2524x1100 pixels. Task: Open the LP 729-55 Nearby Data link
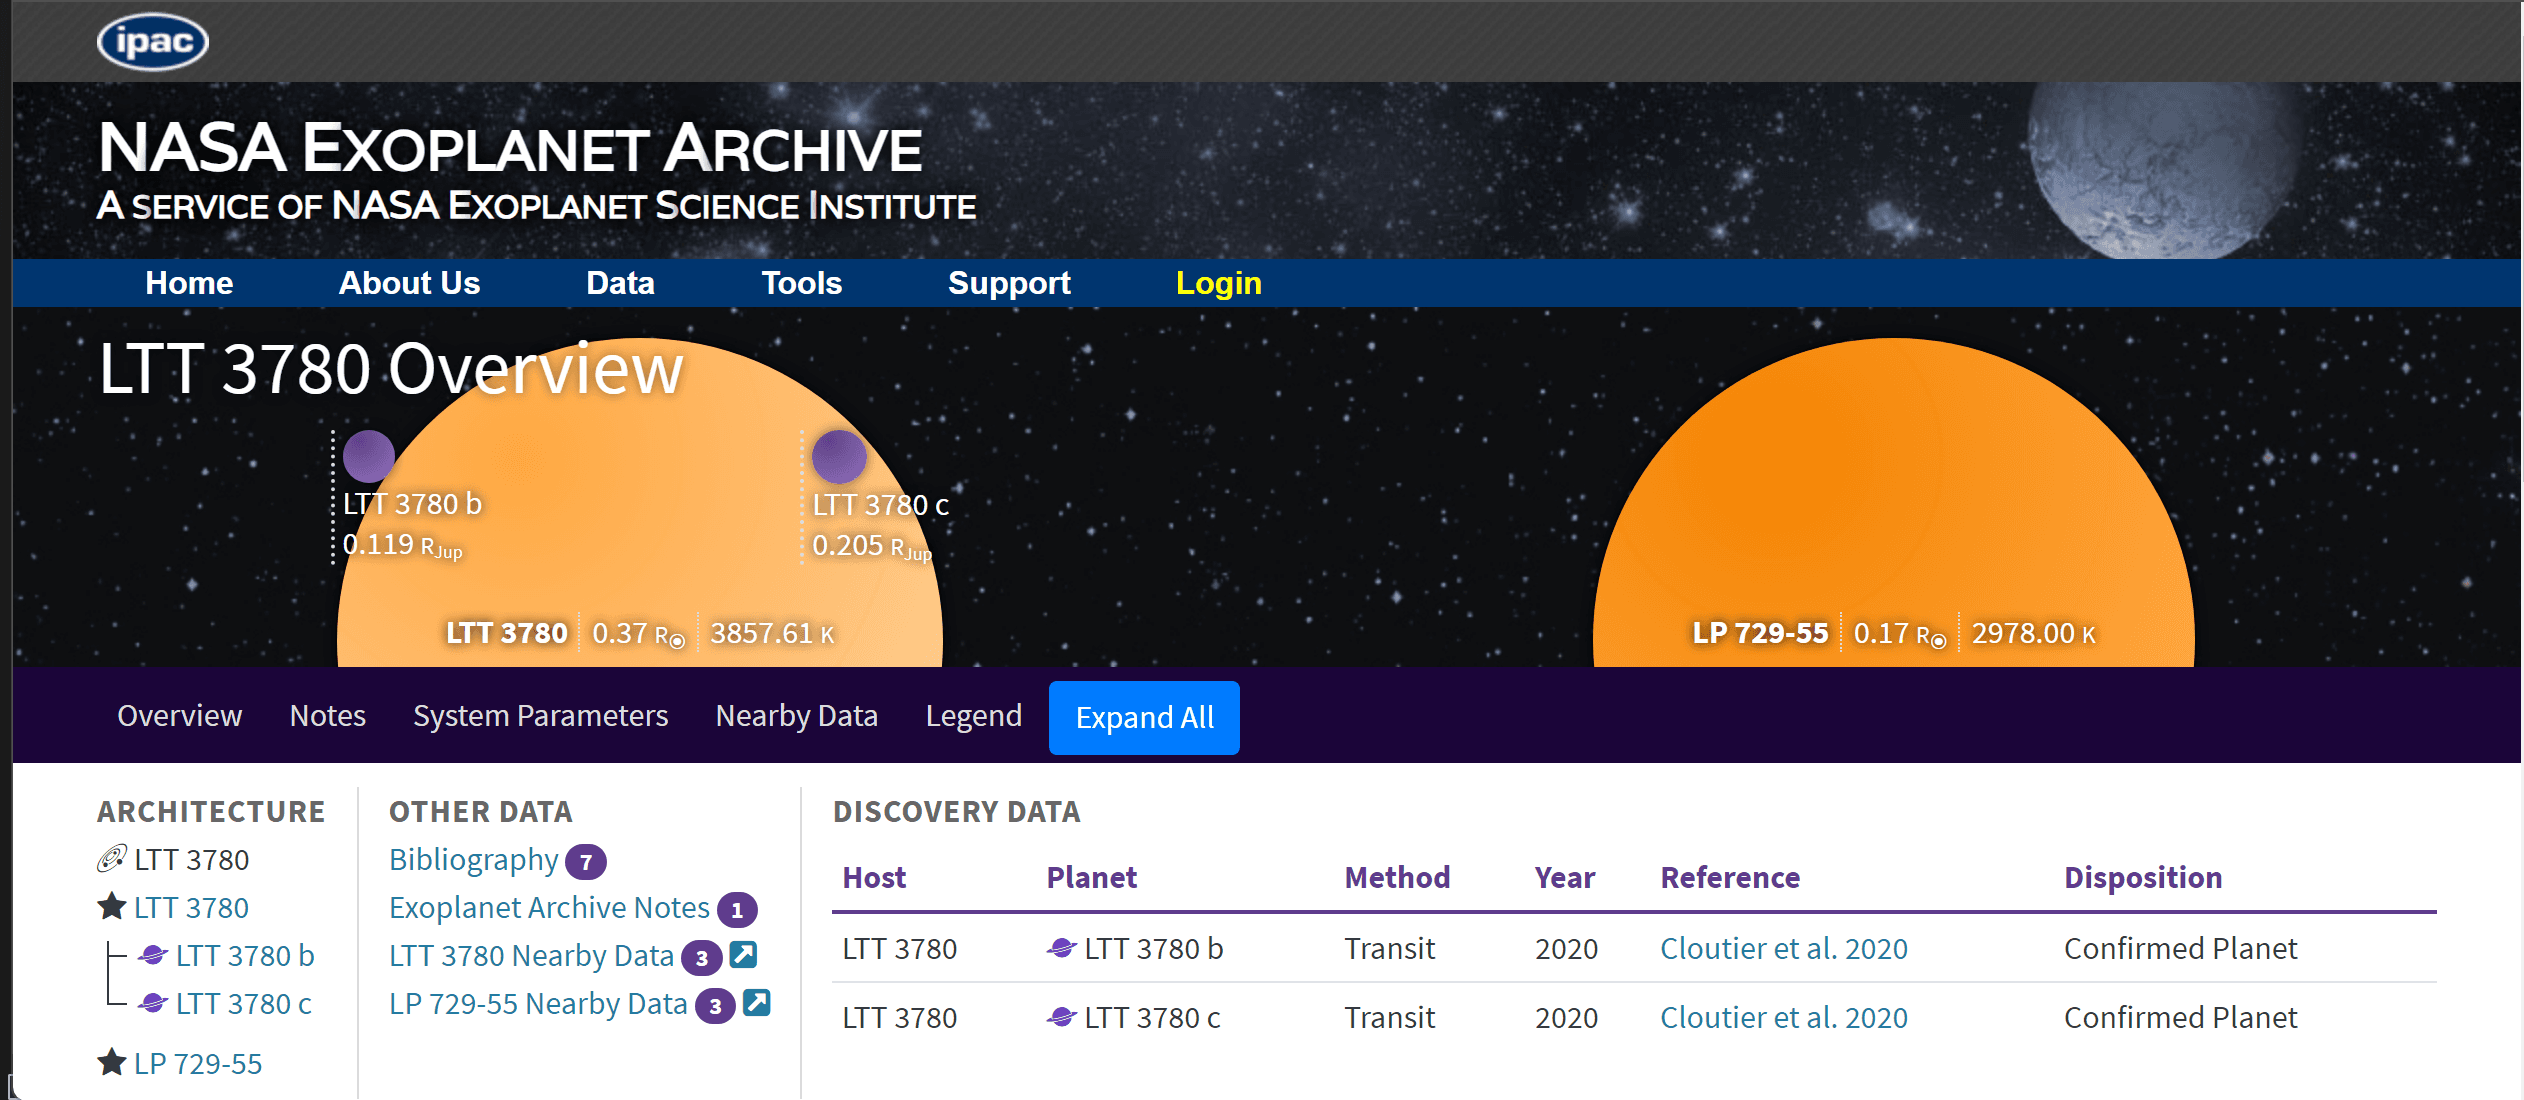point(538,1004)
